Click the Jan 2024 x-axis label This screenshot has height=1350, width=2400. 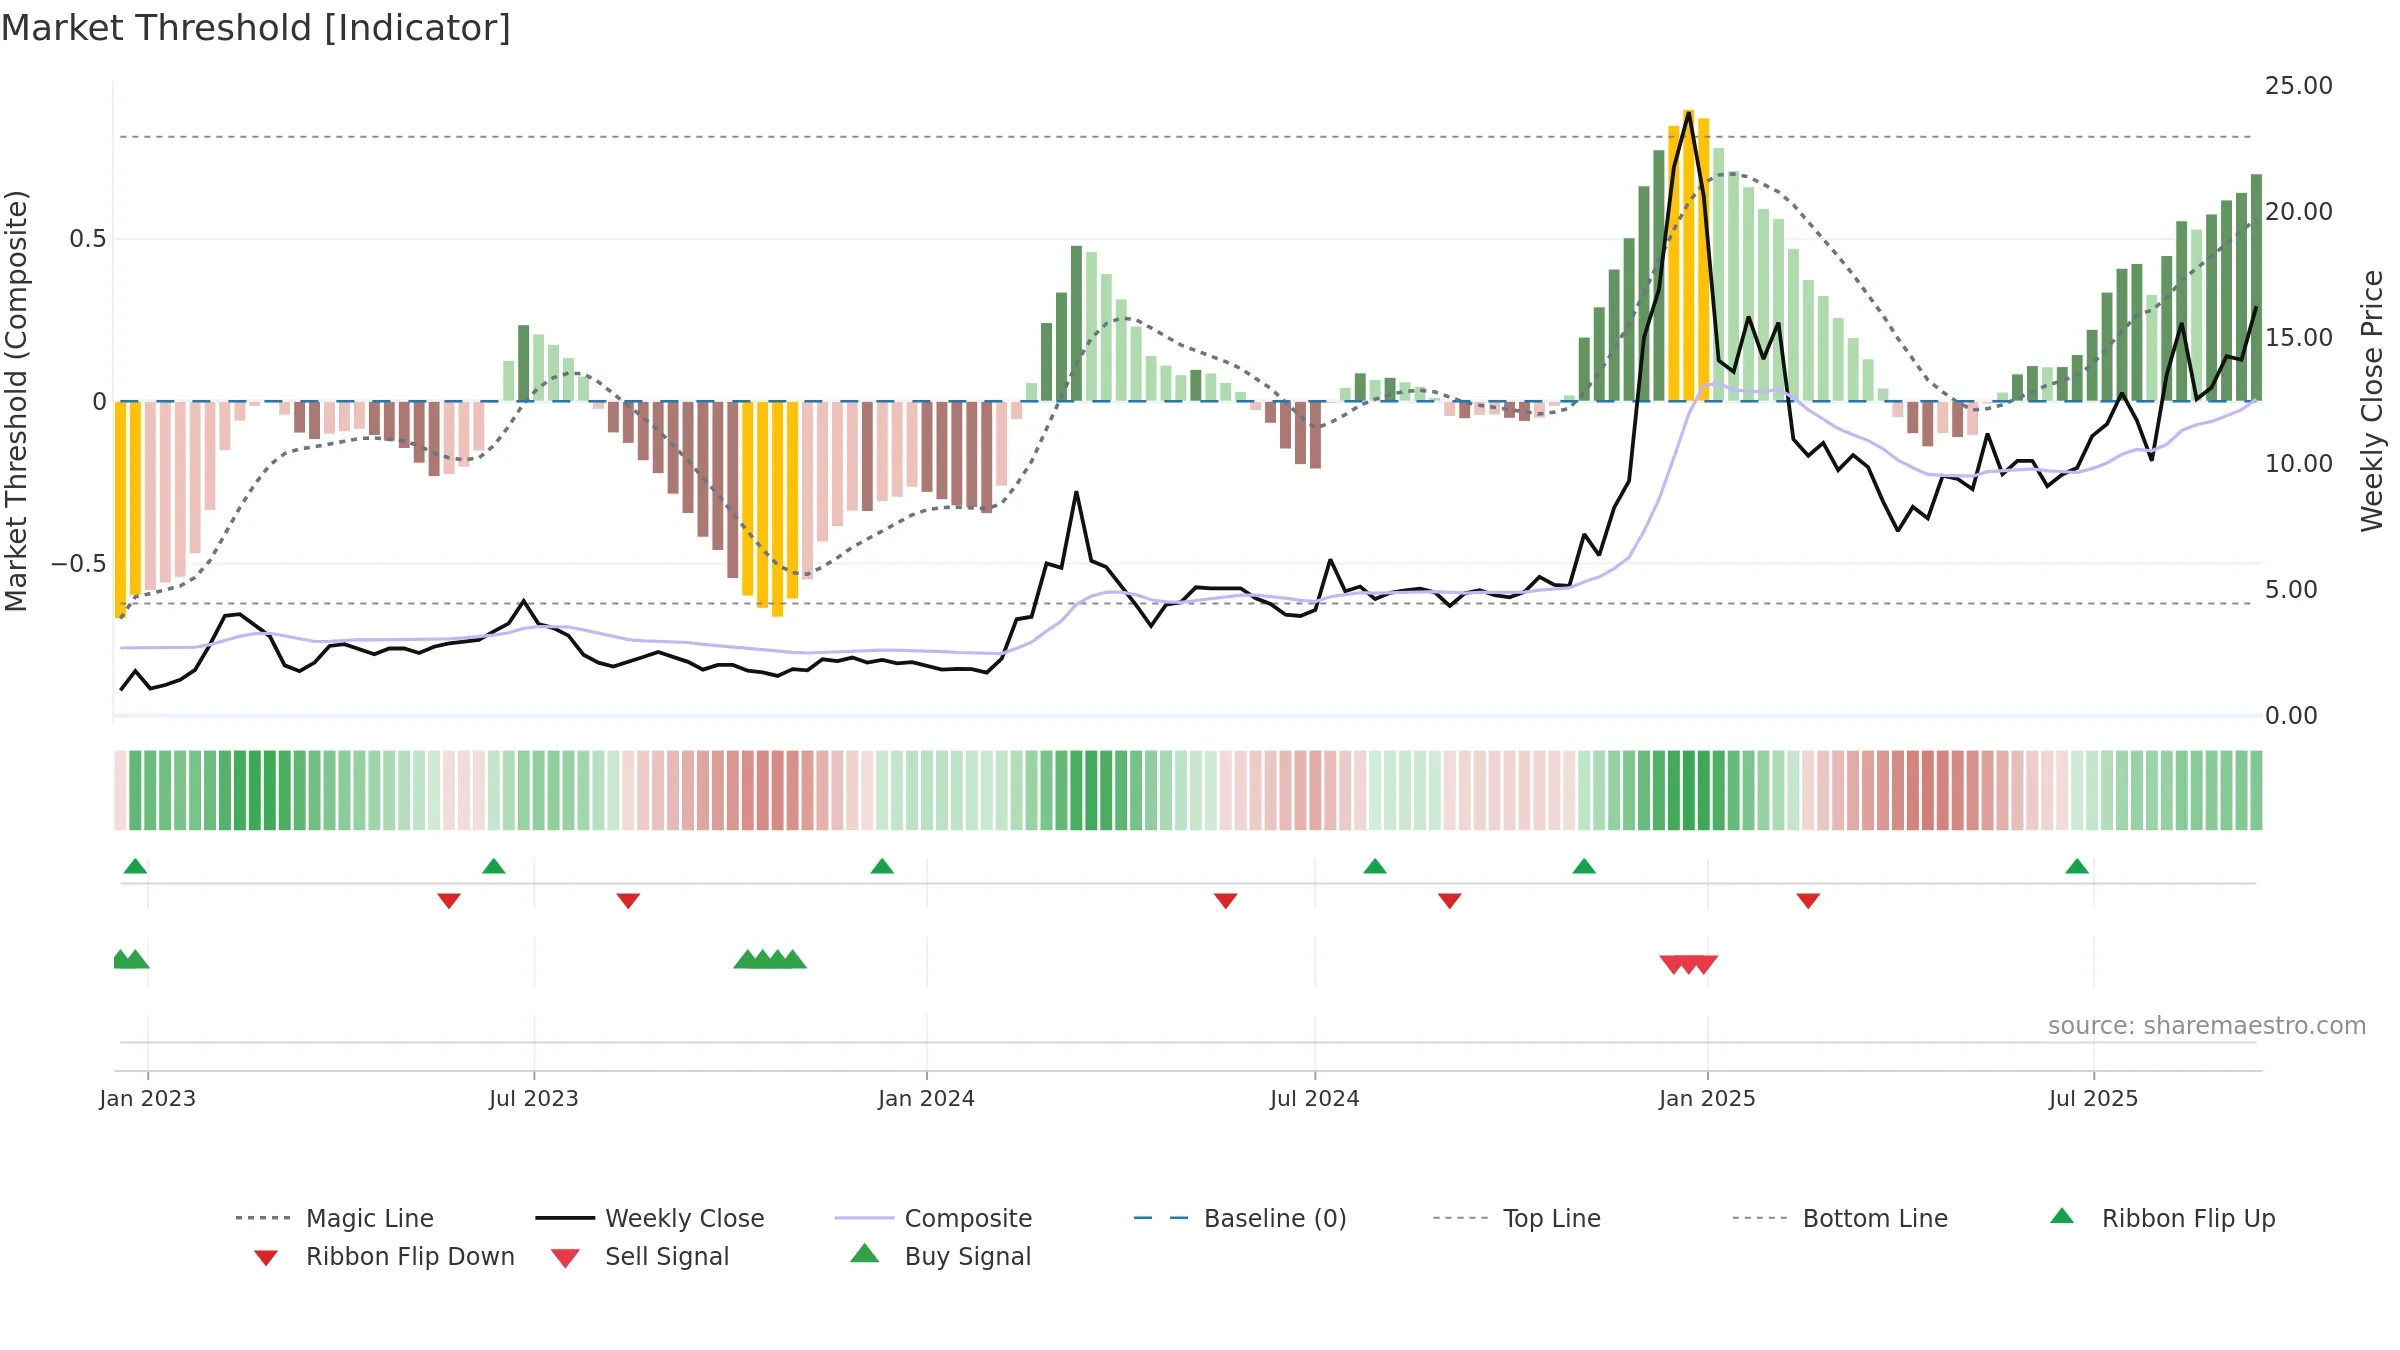click(927, 1098)
